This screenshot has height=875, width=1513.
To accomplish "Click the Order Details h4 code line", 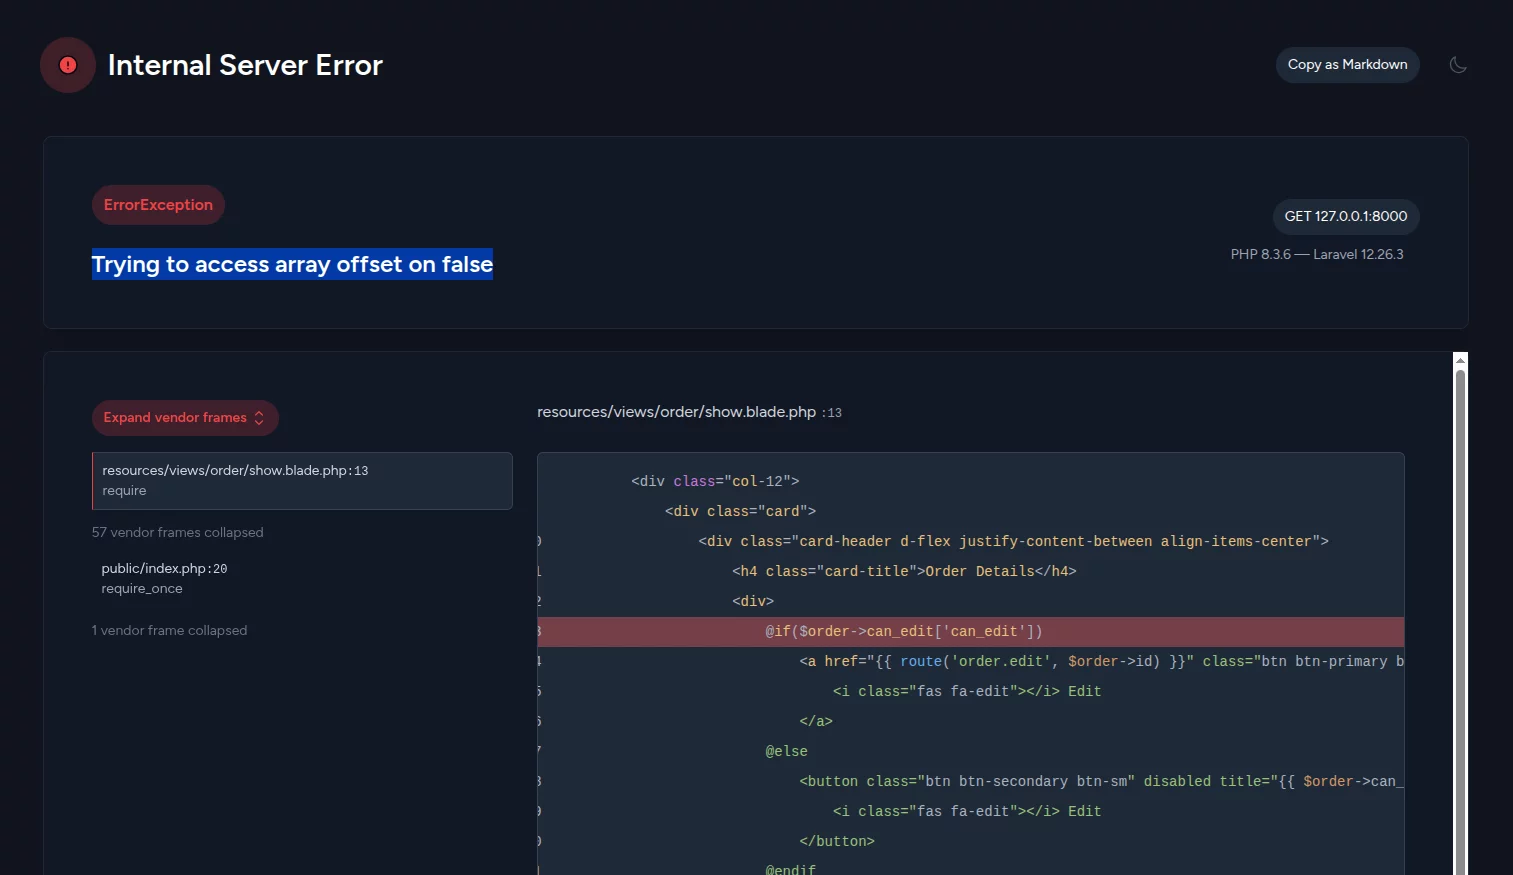I will pos(904,571).
